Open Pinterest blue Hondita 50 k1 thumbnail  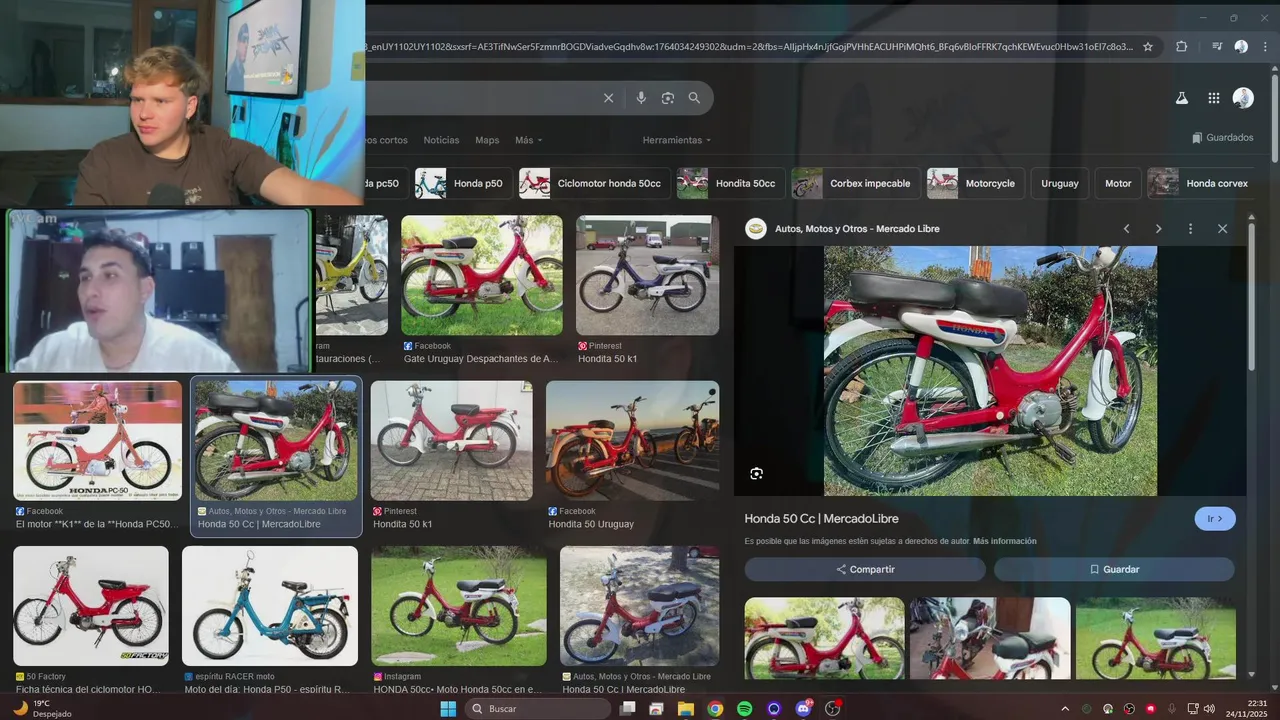pyautogui.click(x=647, y=275)
